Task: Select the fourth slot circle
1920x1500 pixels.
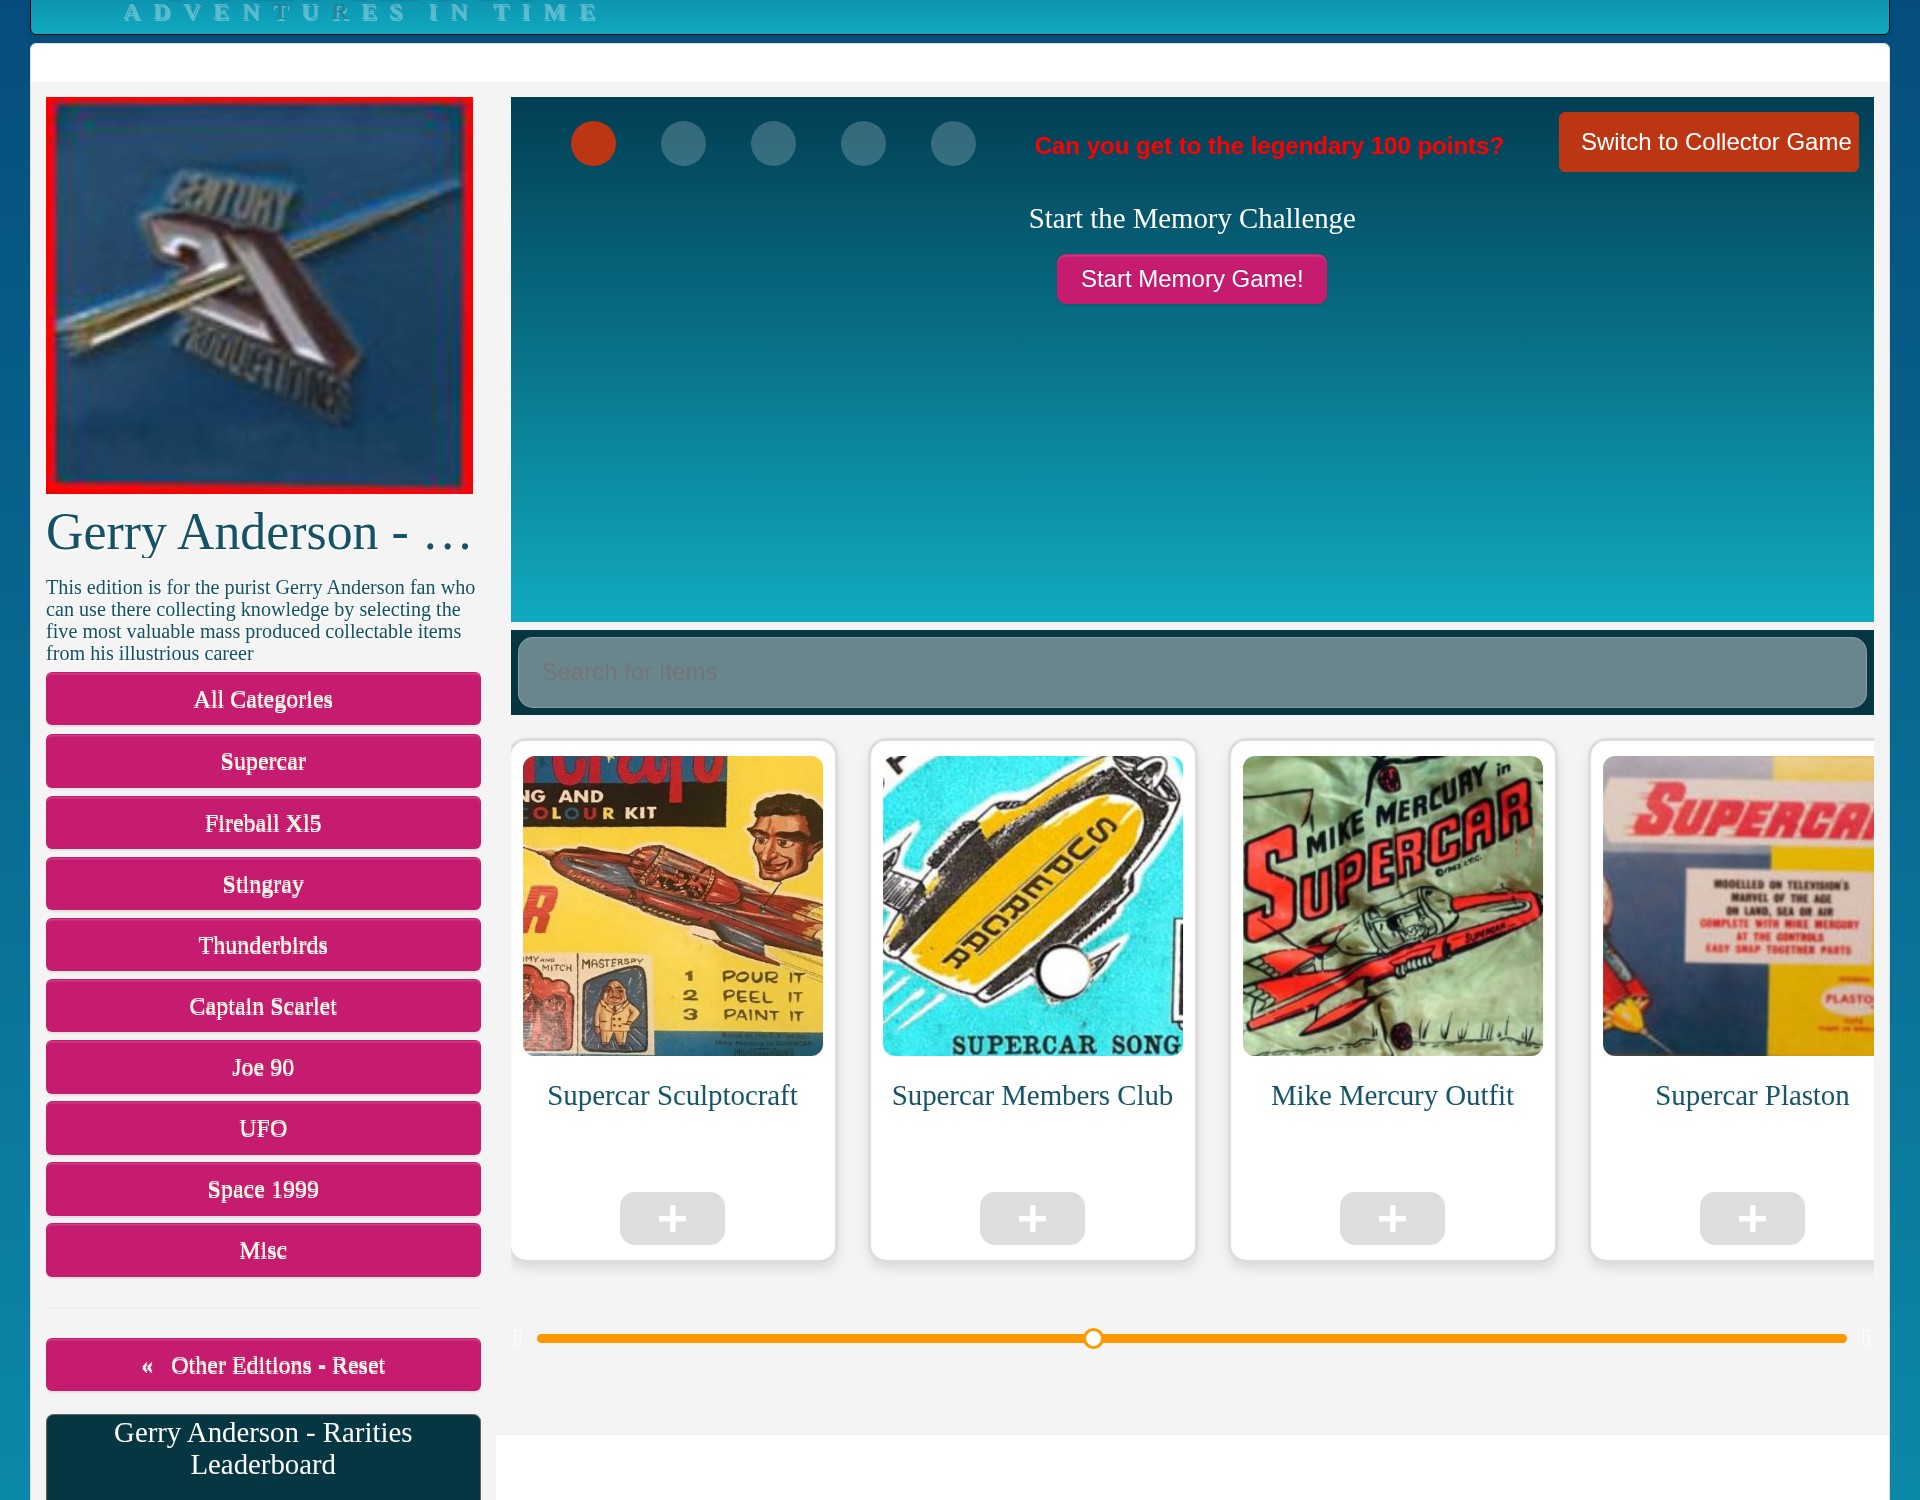Action: (863, 143)
